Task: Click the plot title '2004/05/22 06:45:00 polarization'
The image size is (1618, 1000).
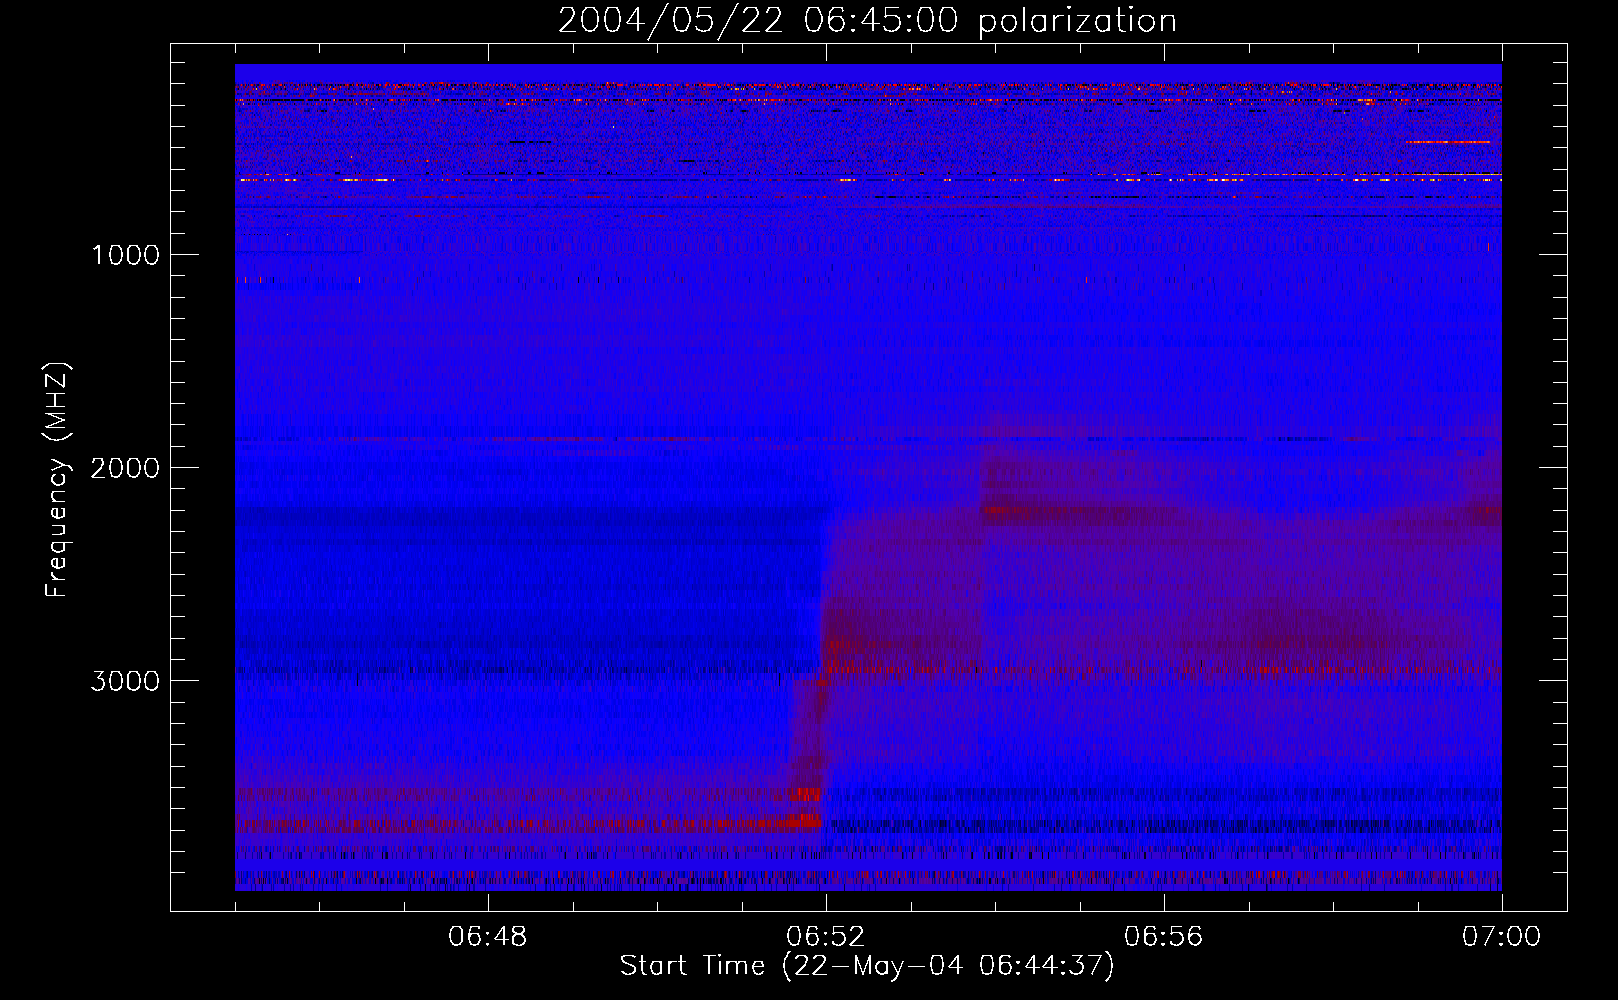Action: pos(867,21)
